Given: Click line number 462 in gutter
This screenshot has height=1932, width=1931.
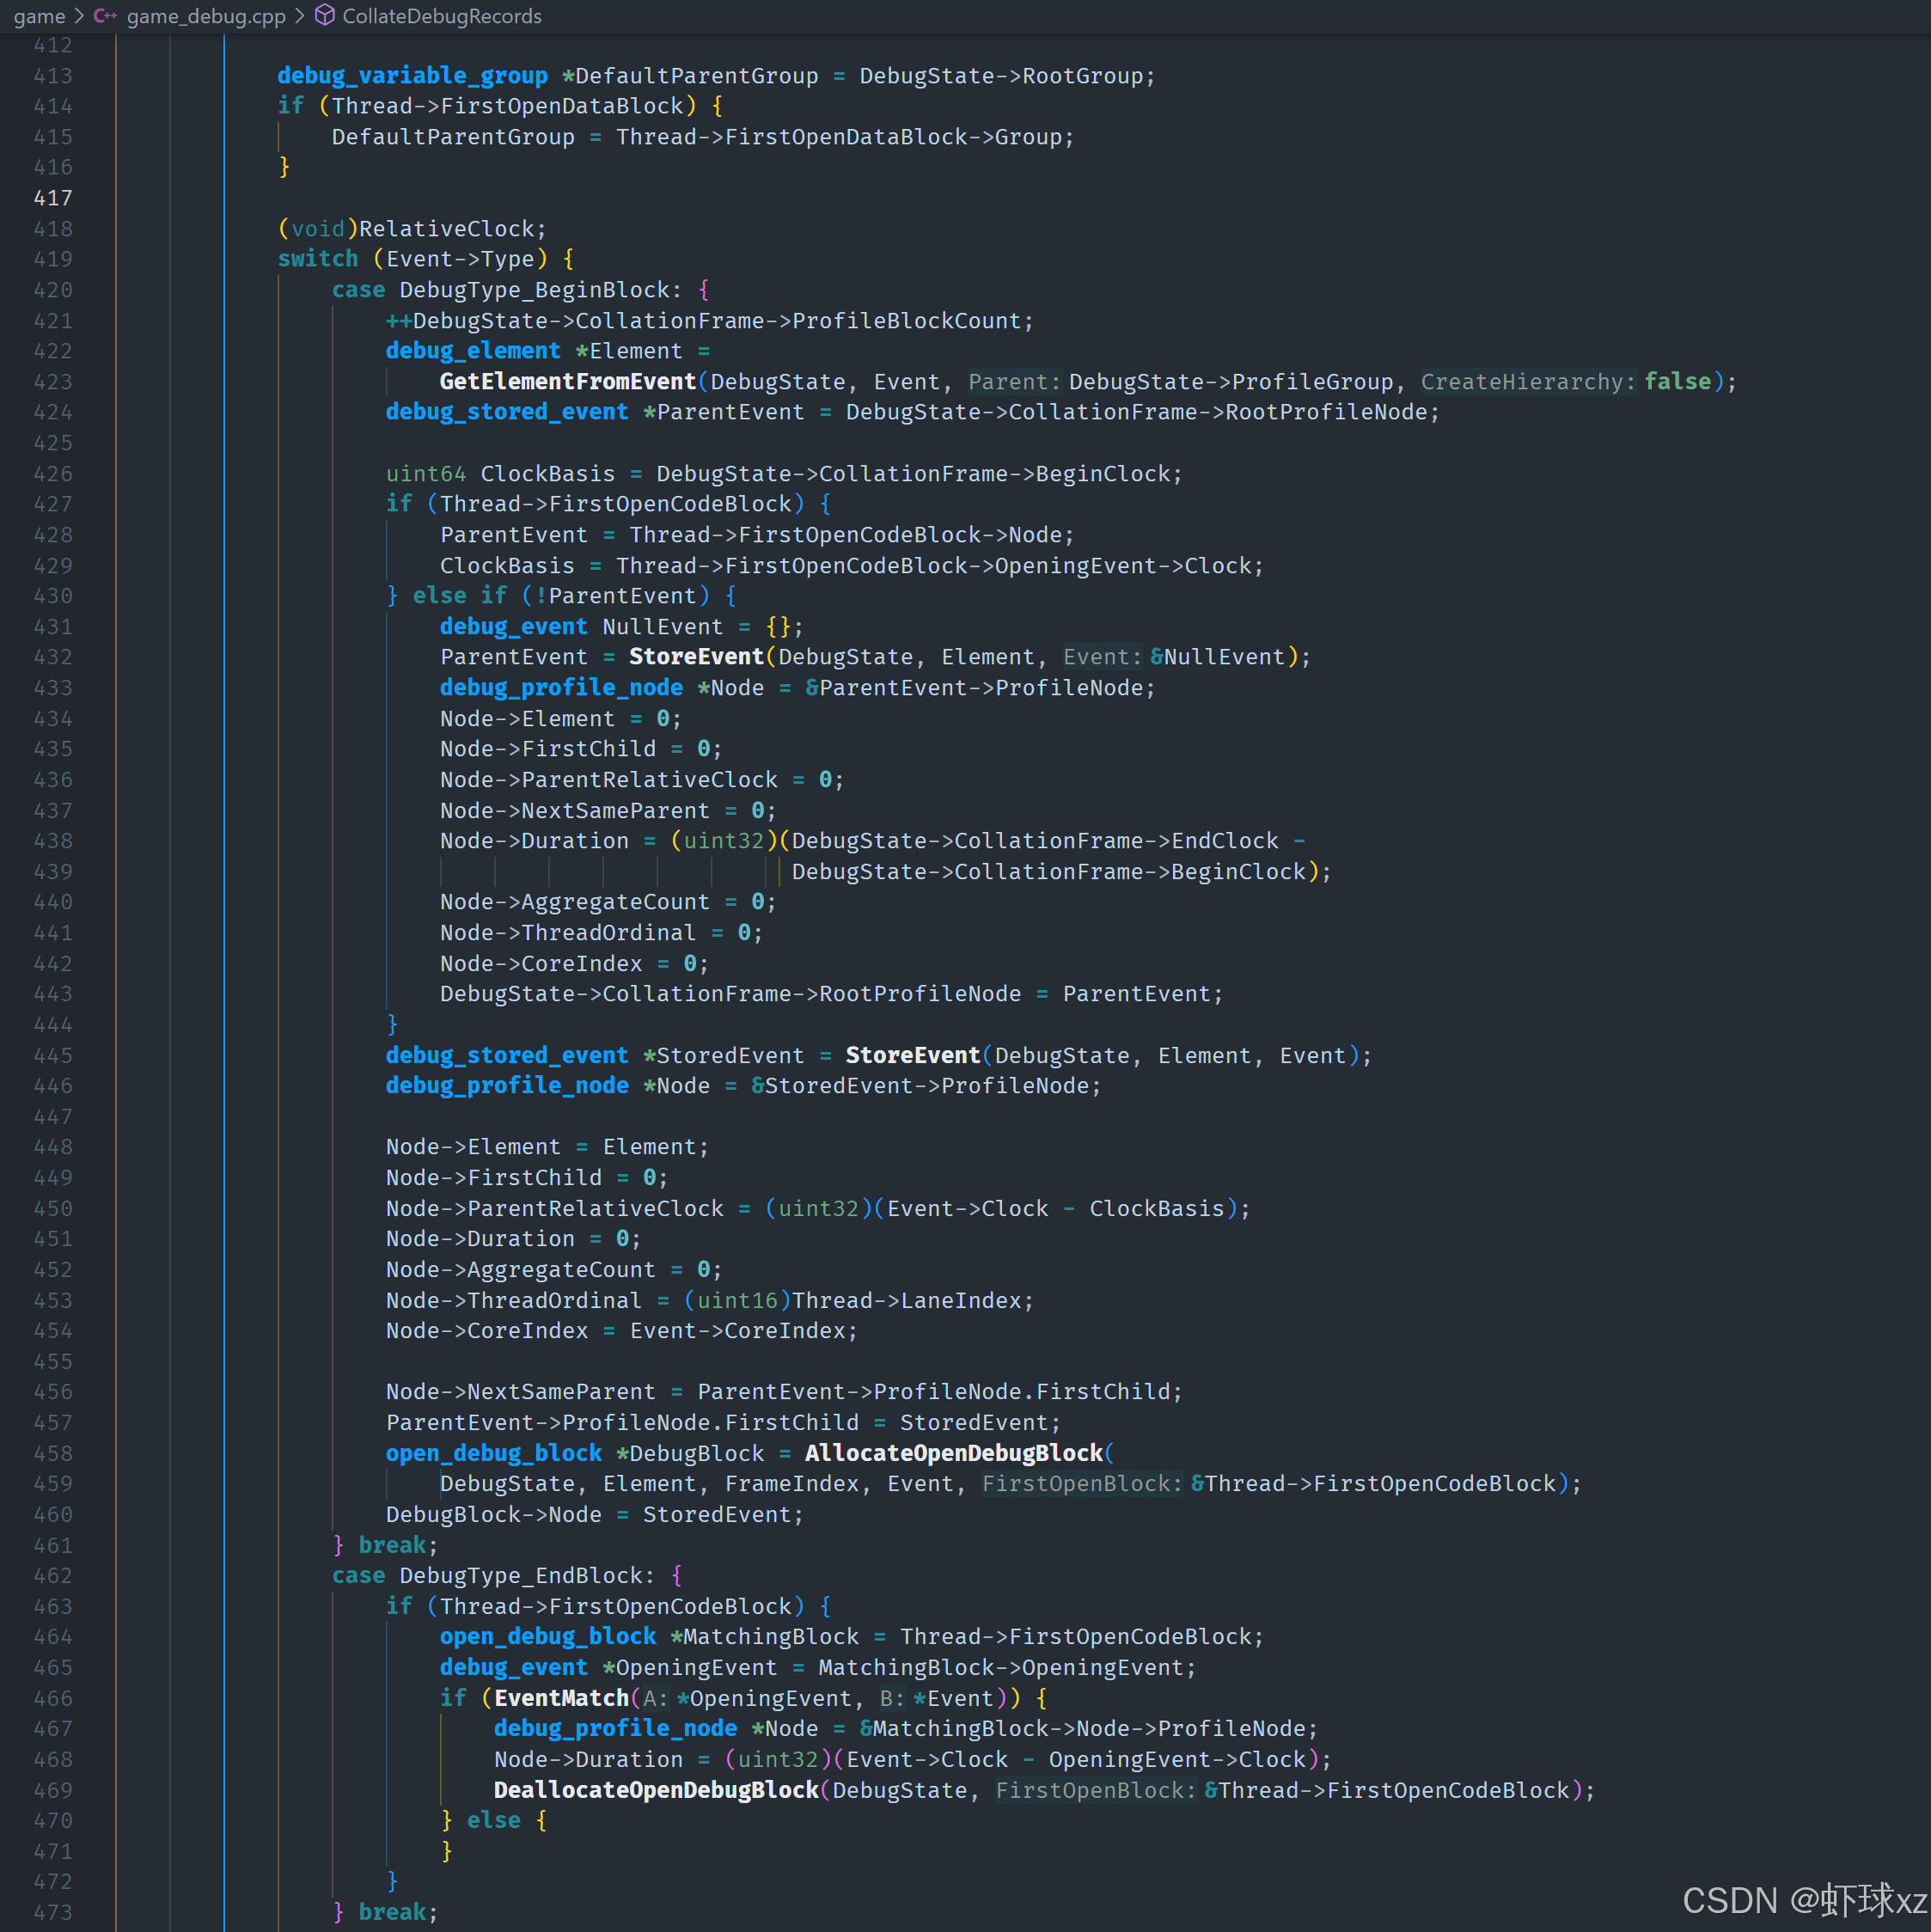Looking at the screenshot, I should tap(52, 1576).
